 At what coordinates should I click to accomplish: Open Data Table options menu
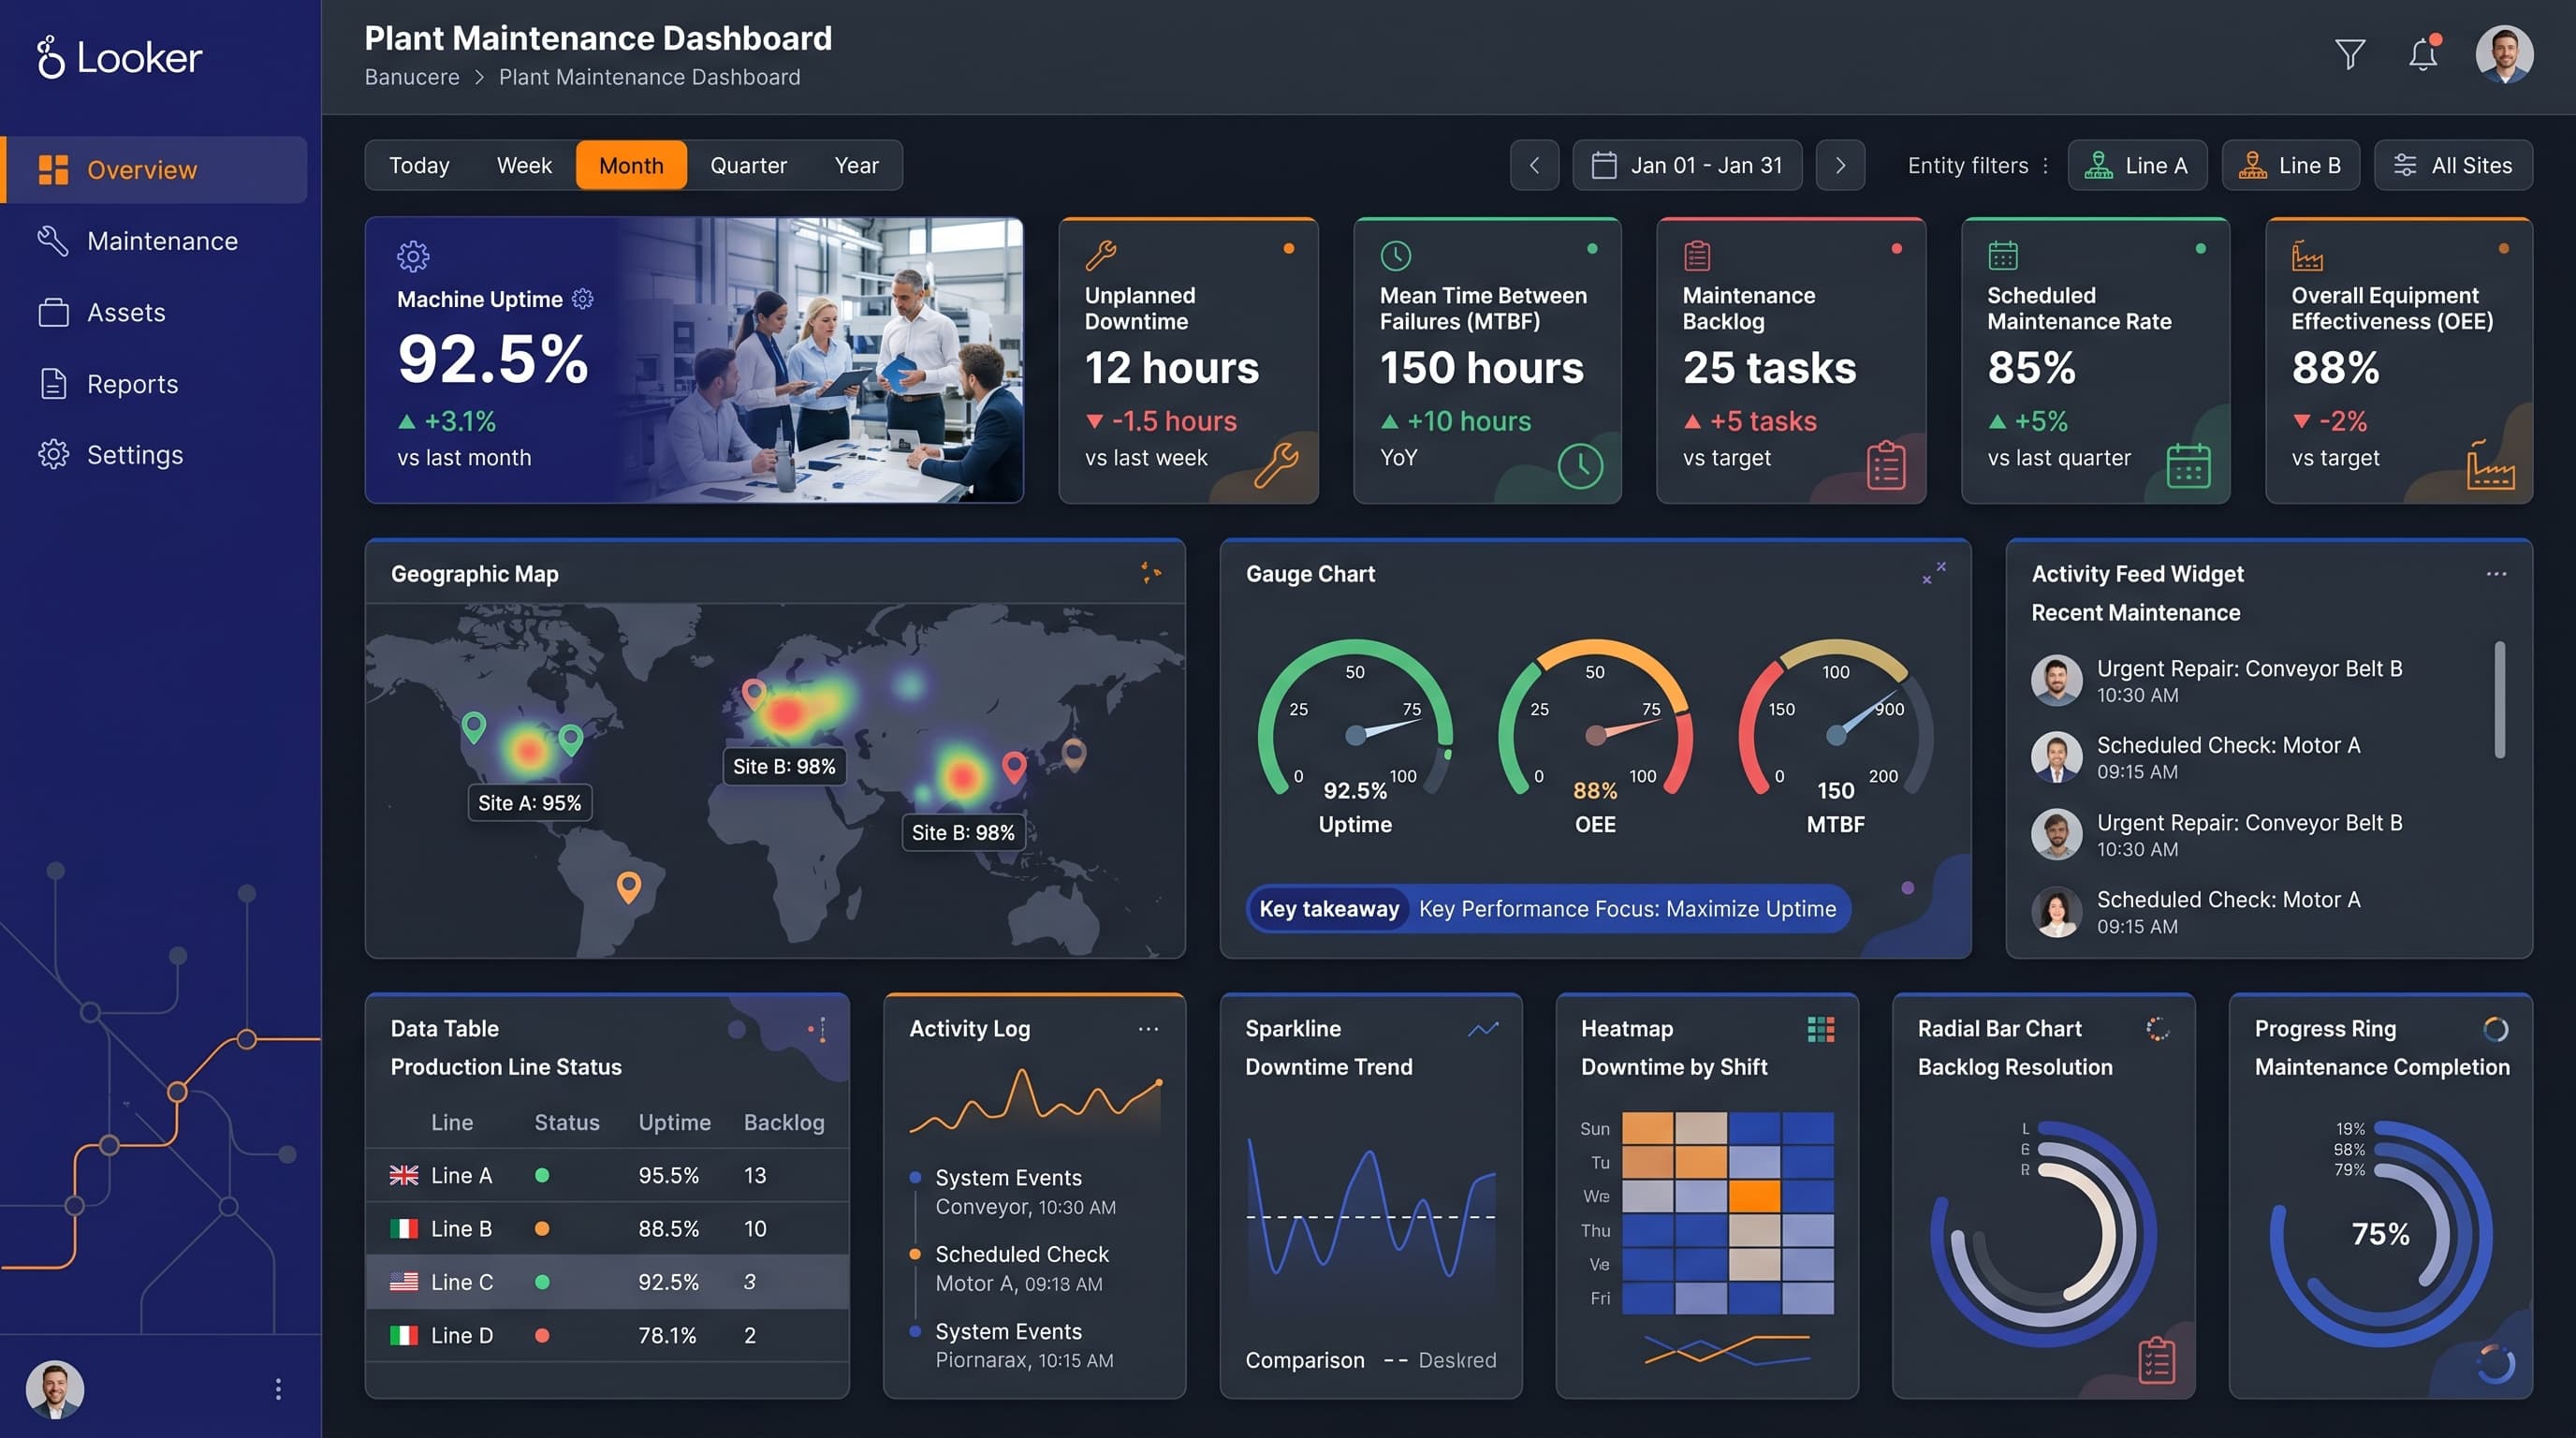tap(822, 1029)
